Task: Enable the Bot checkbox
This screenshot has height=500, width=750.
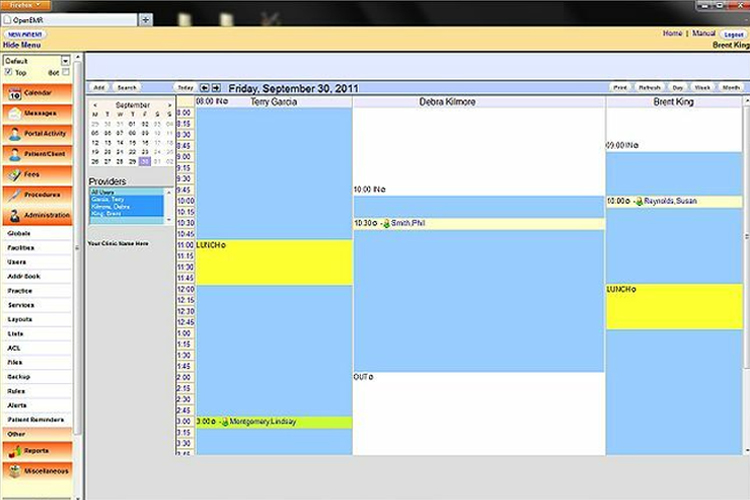Action: pyautogui.click(x=66, y=73)
